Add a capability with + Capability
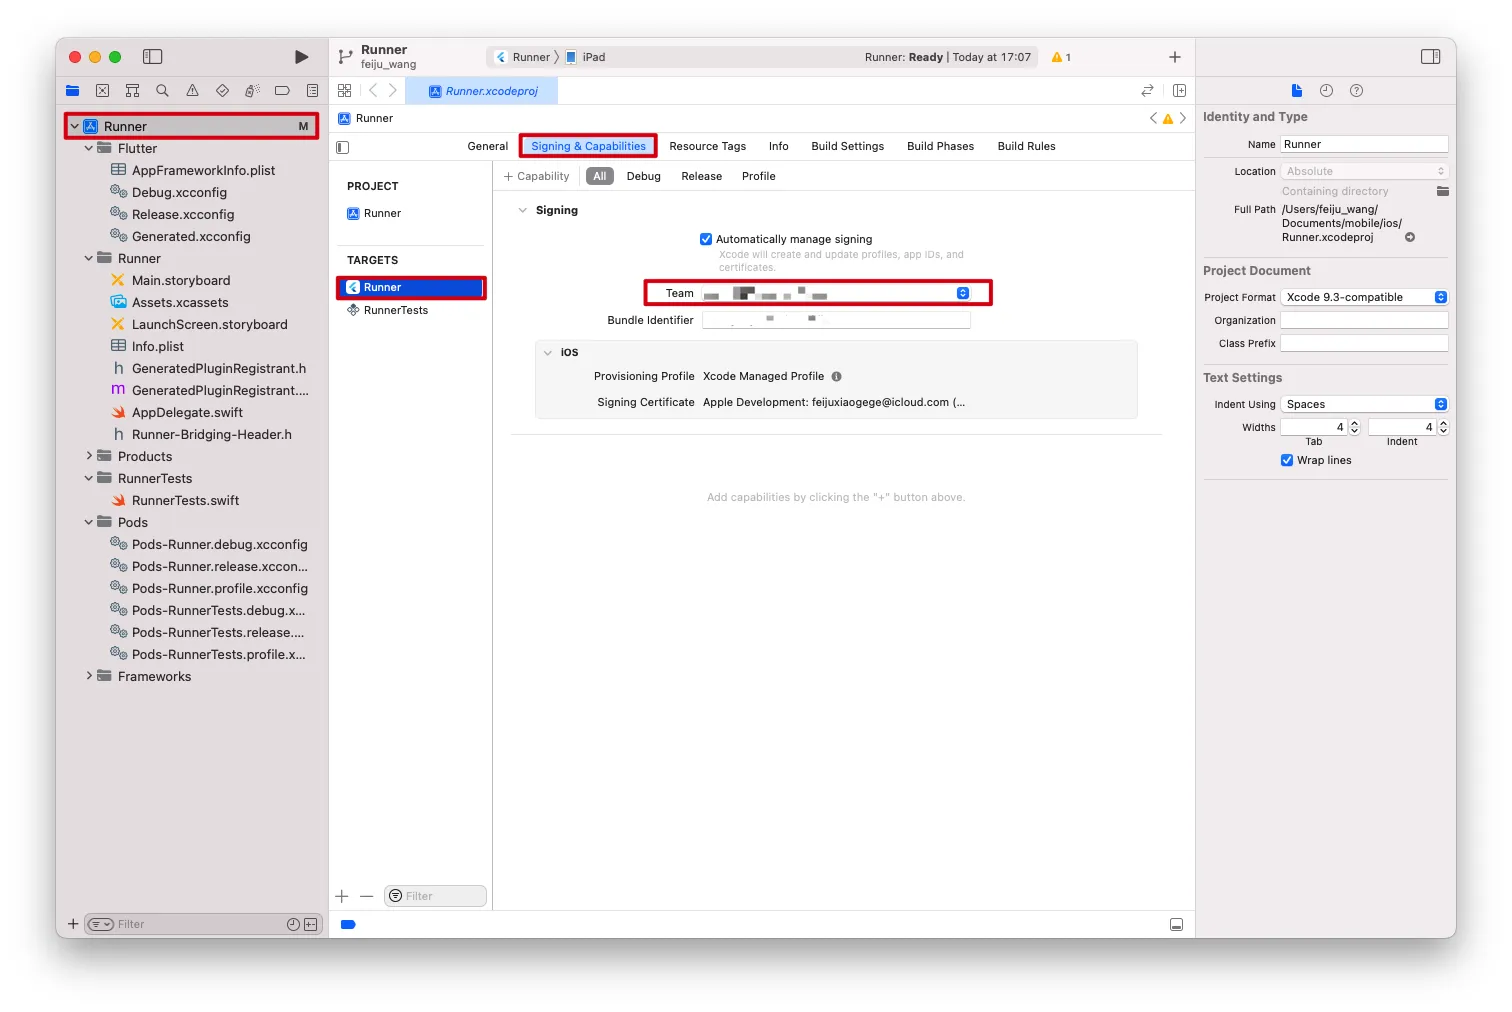 coord(537,176)
